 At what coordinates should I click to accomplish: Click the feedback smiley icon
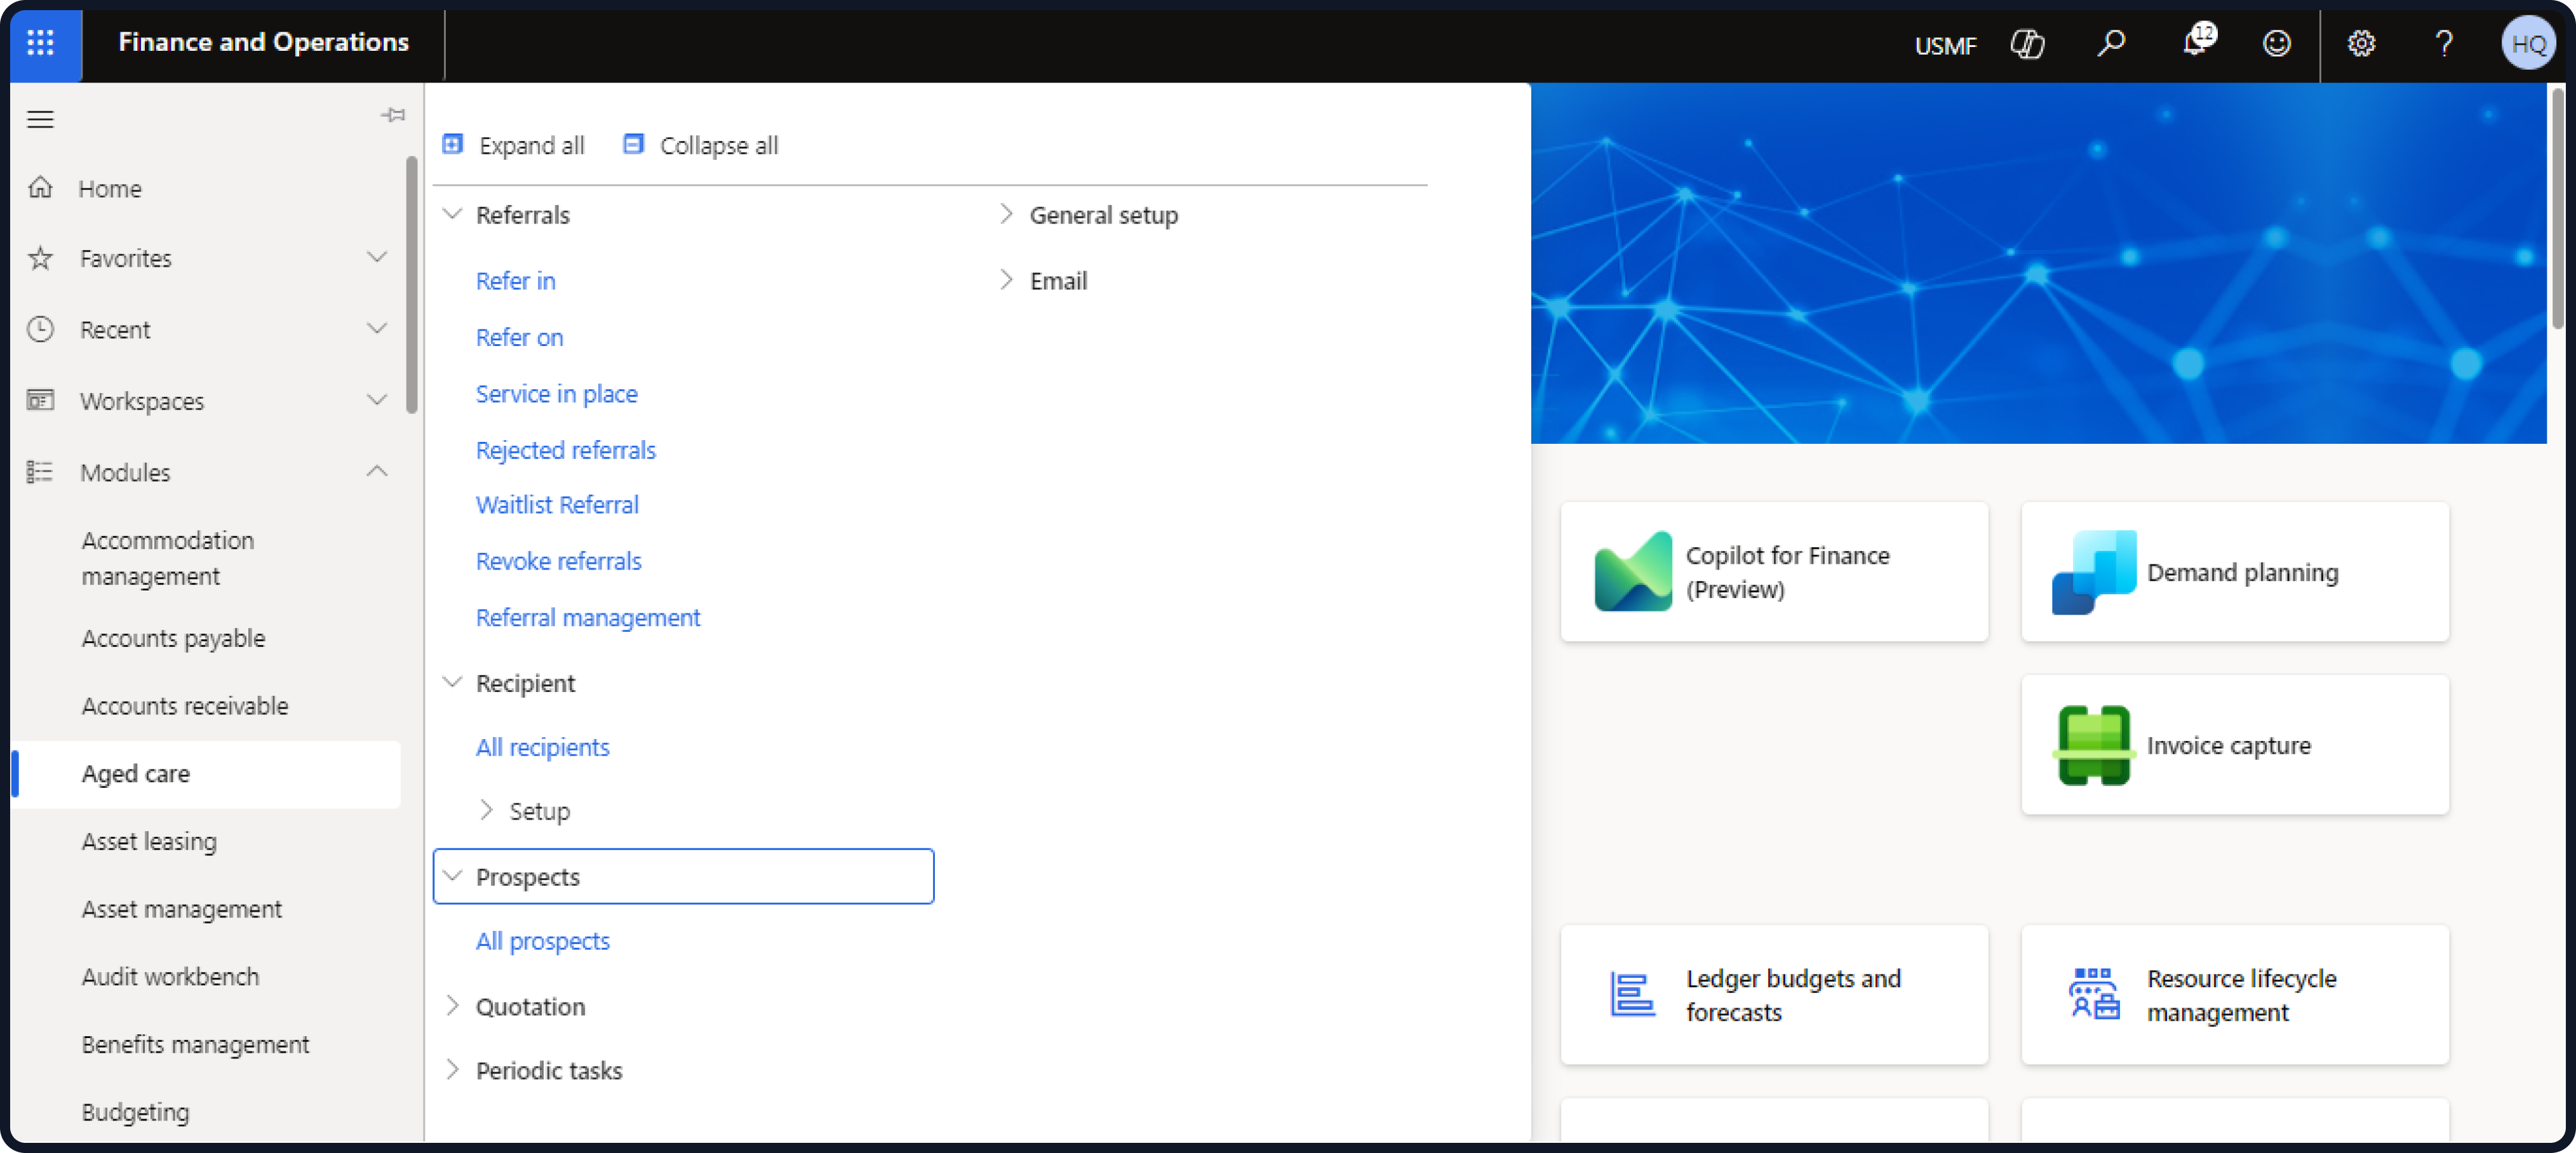click(x=2277, y=43)
